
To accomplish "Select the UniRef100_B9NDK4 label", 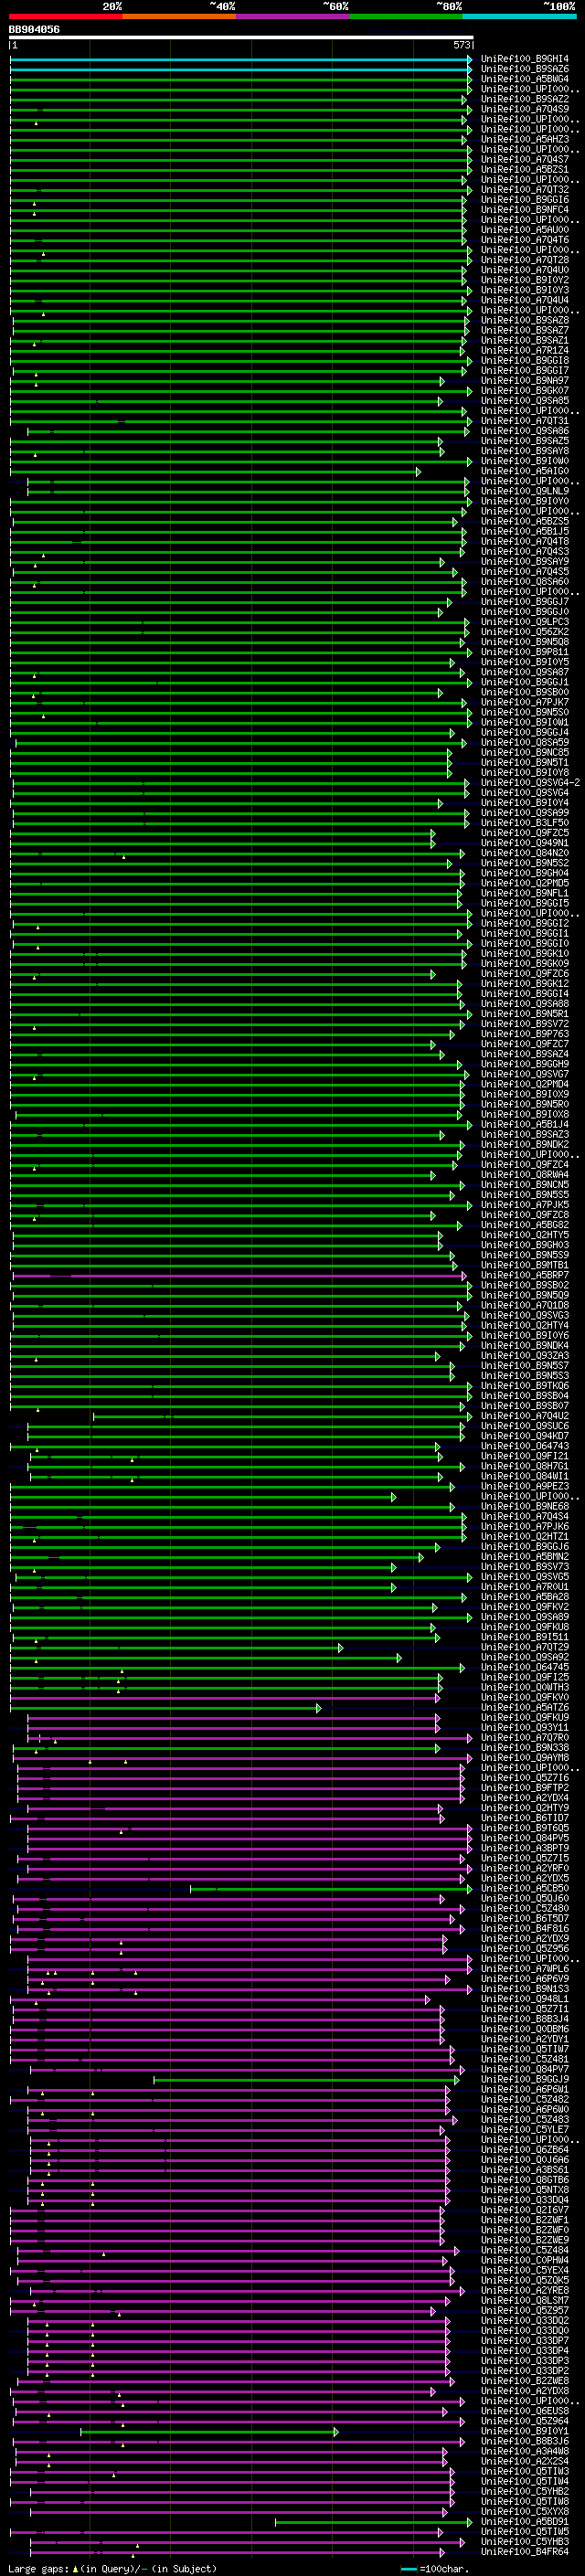I will click(525, 1345).
